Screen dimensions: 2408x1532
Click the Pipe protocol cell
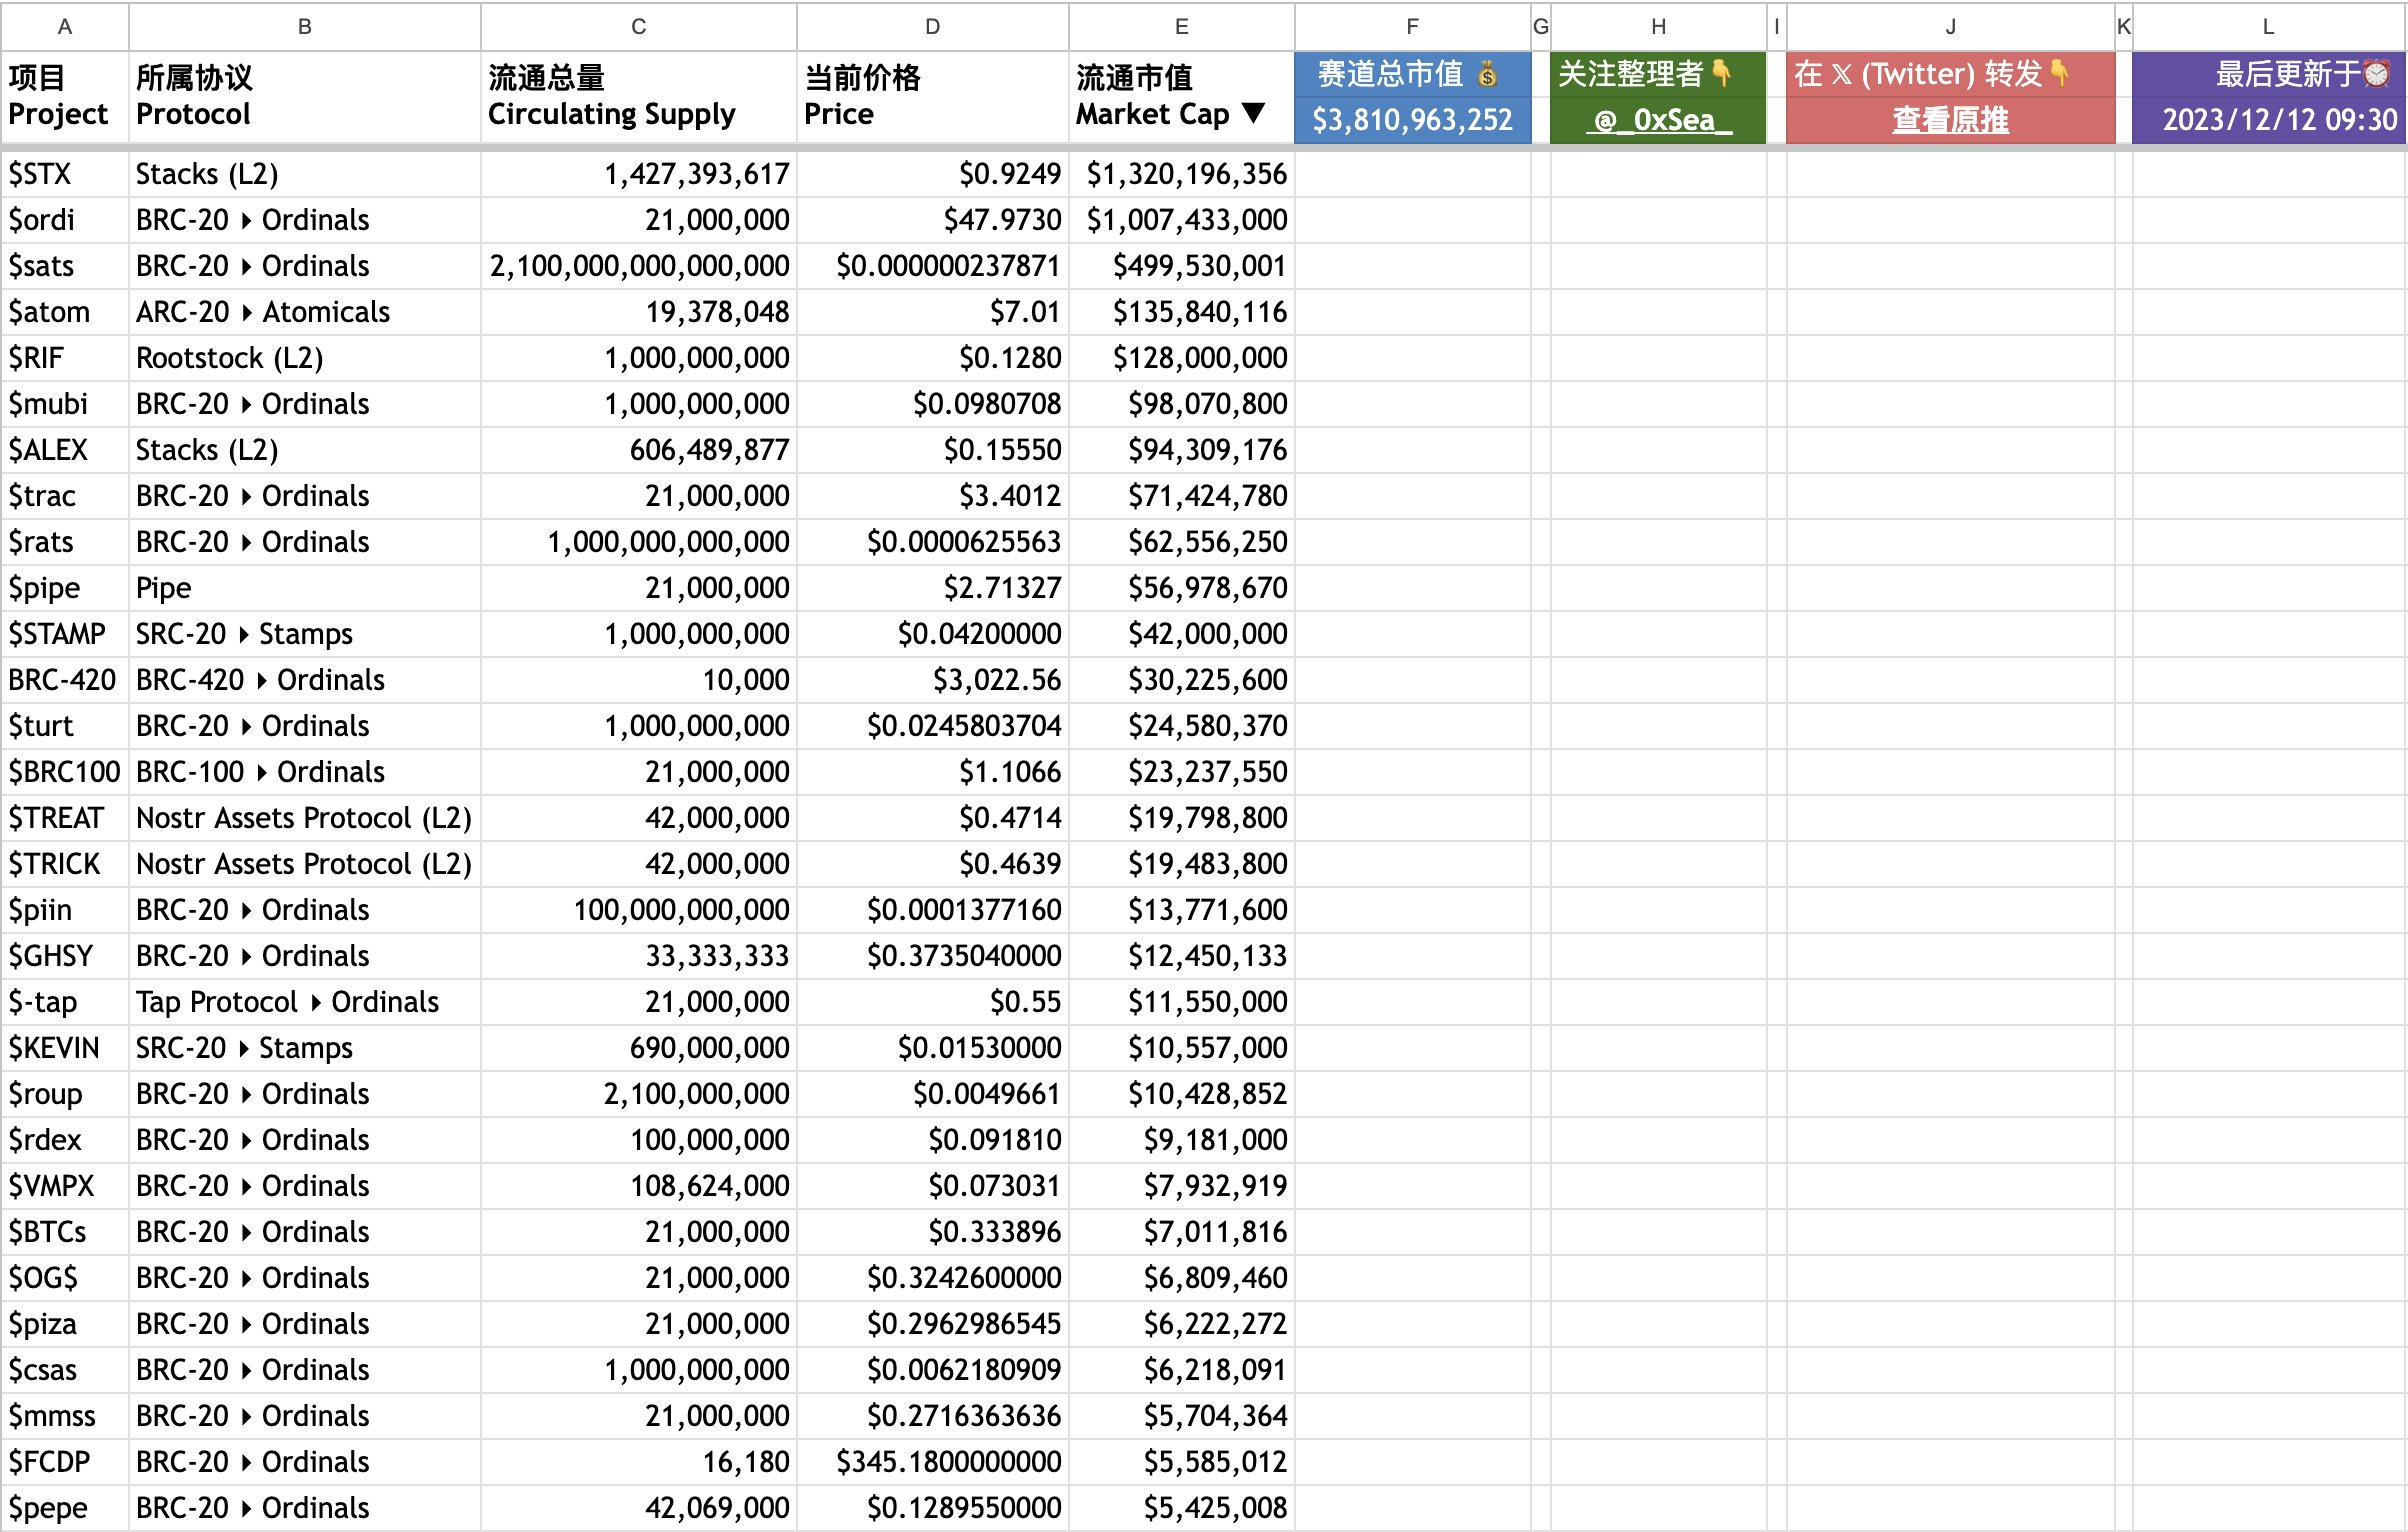[x=305, y=588]
